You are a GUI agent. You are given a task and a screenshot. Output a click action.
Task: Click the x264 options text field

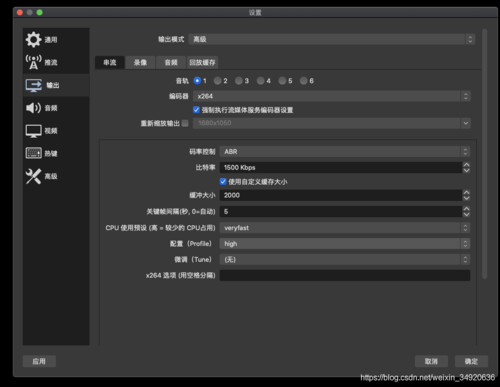click(x=345, y=275)
